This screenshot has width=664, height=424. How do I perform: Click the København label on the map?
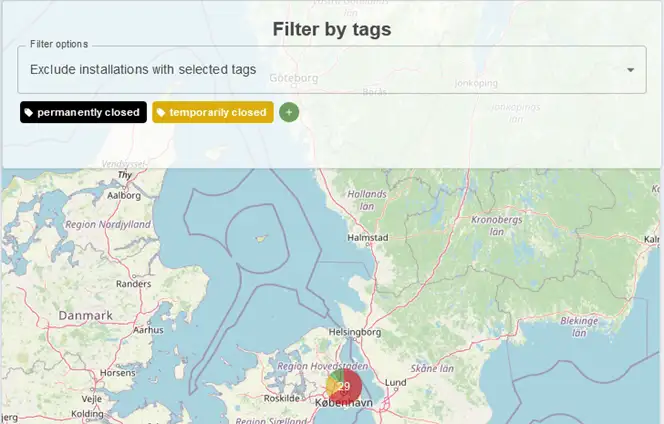click(344, 403)
